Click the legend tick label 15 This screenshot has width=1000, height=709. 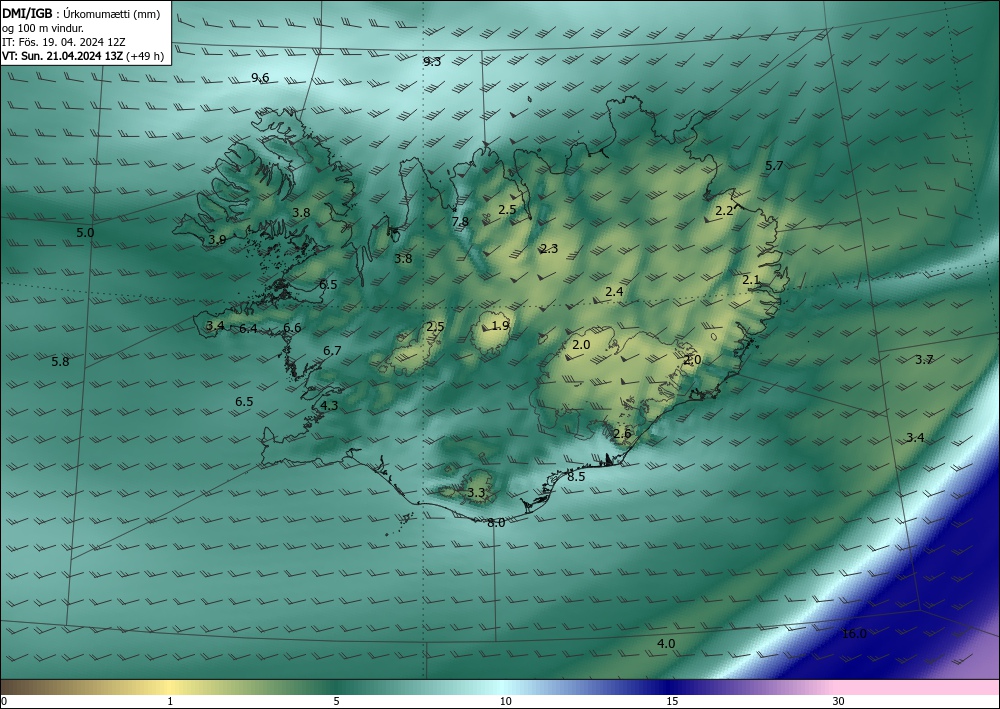point(672,701)
